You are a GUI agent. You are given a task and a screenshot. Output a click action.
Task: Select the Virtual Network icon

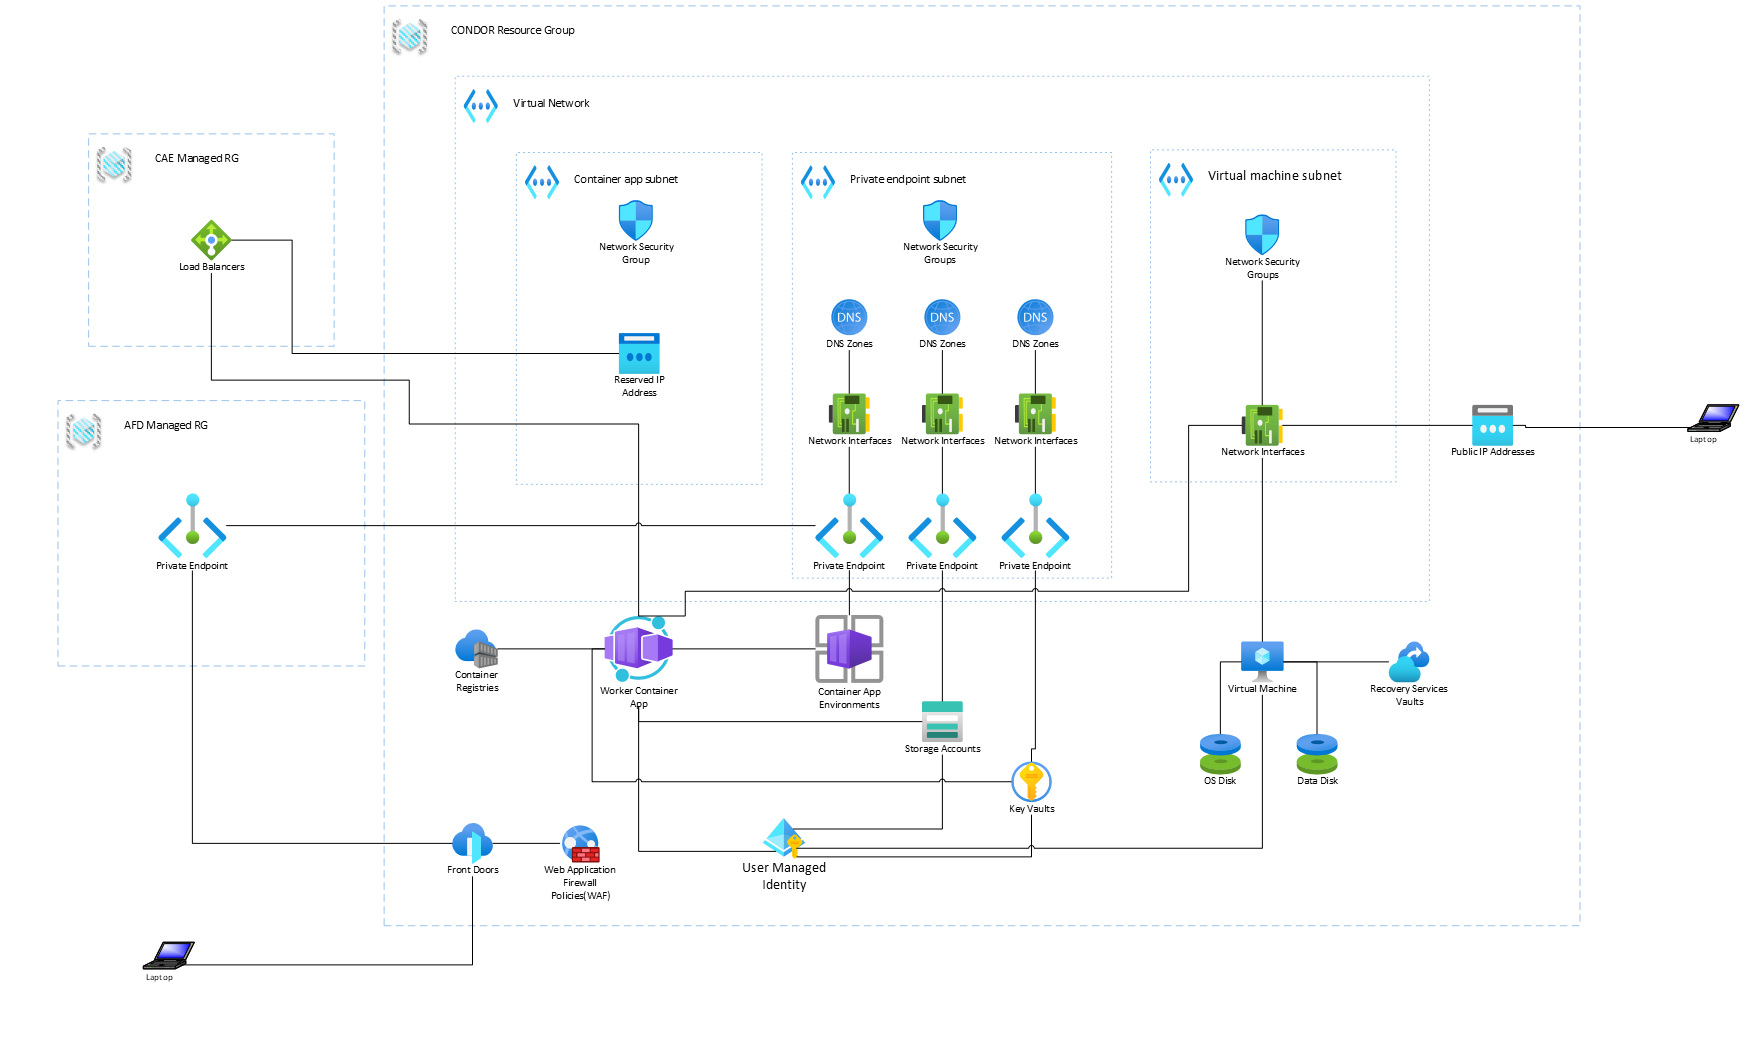[x=481, y=105]
